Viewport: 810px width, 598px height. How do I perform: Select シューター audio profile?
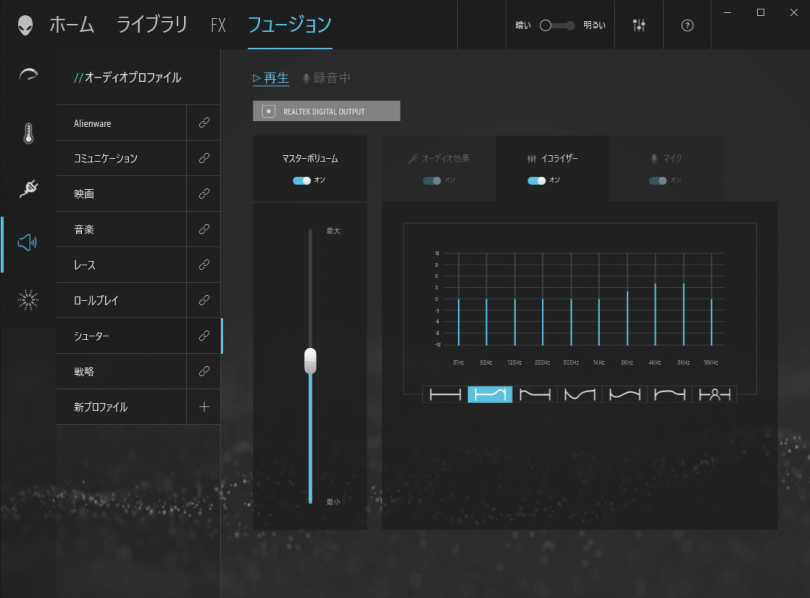click(x=121, y=336)
